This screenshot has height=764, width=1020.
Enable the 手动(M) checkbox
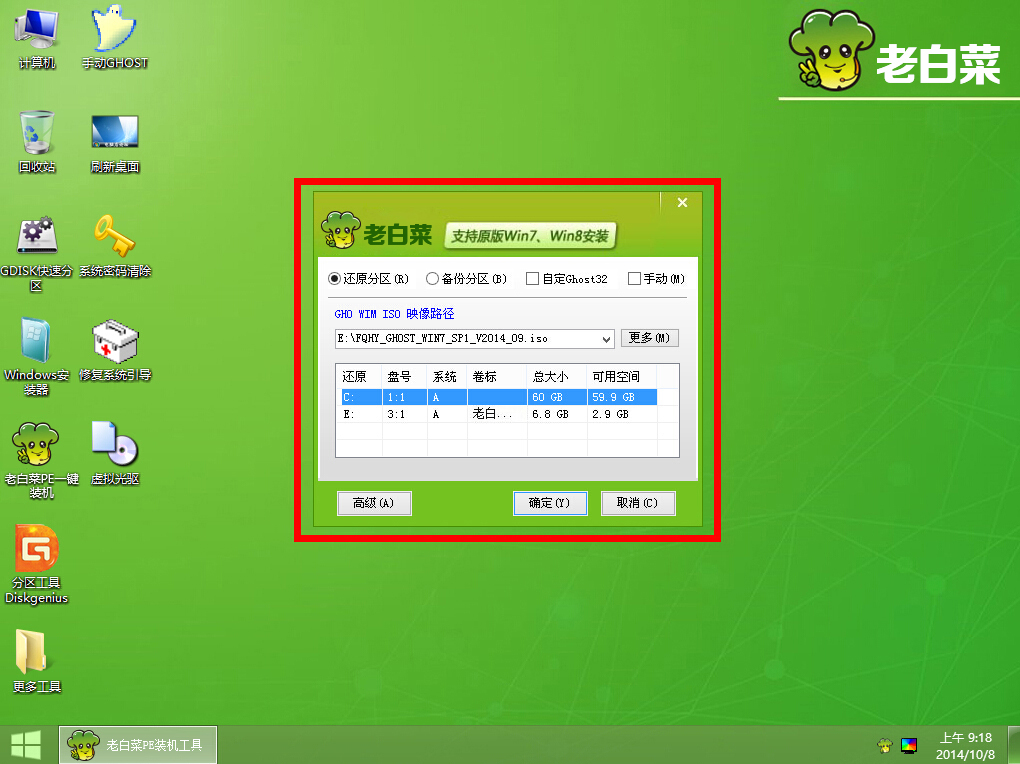656,279
